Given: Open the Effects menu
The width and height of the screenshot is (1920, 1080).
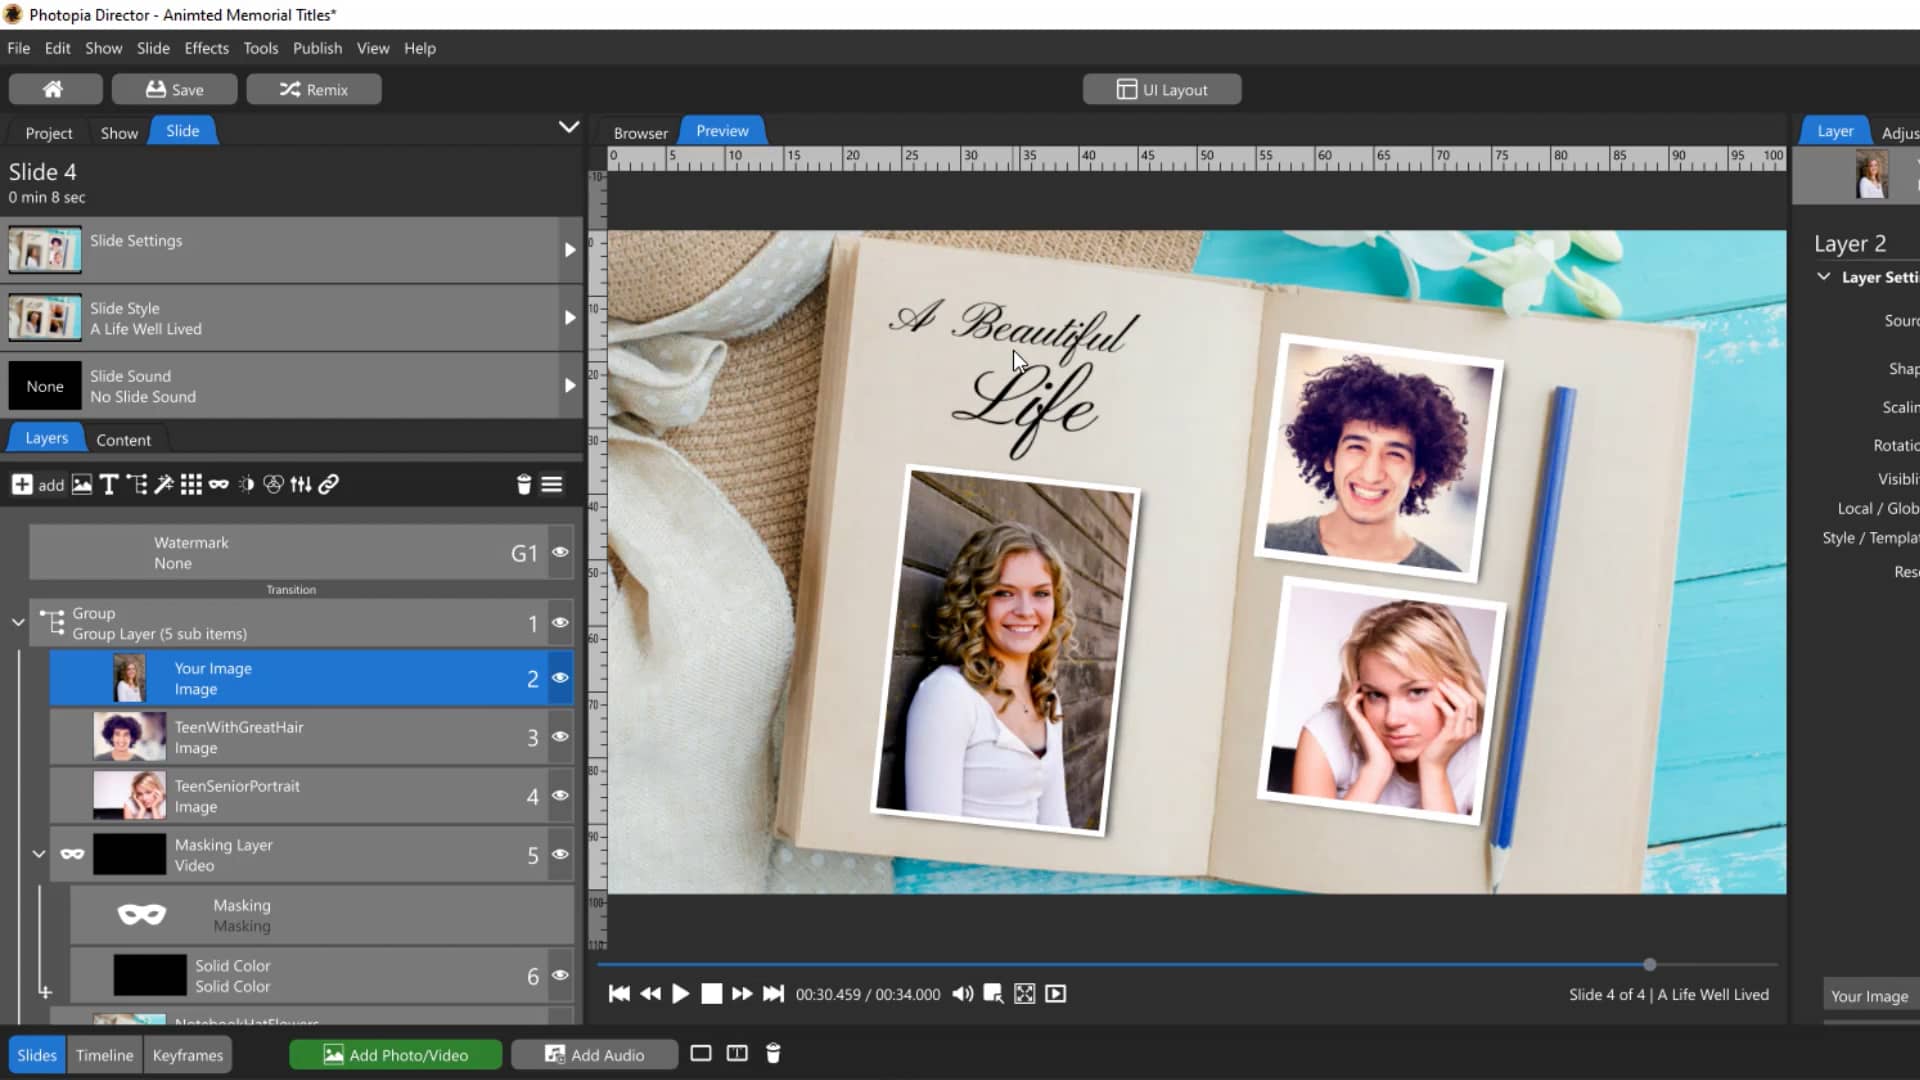Looking at the screenshot, I should [x=206, y=48].
